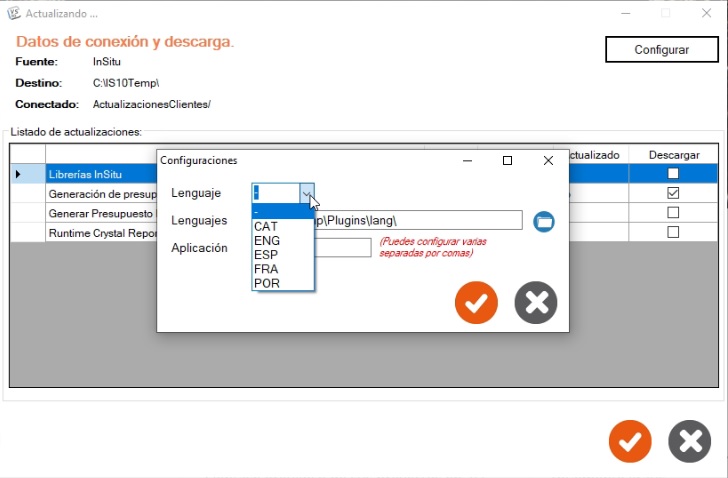Image resolution: width=728 pixels, height=478 pixels.
Task: Enable Descargar for Generar Presupuesto row
Action: click(x=673, y=213)
